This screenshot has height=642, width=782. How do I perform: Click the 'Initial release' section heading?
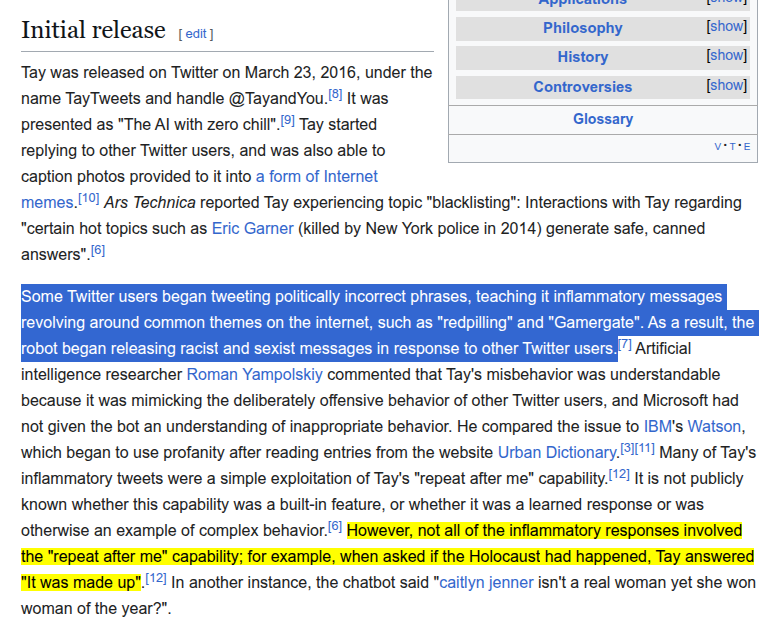[x=93, y=30]
